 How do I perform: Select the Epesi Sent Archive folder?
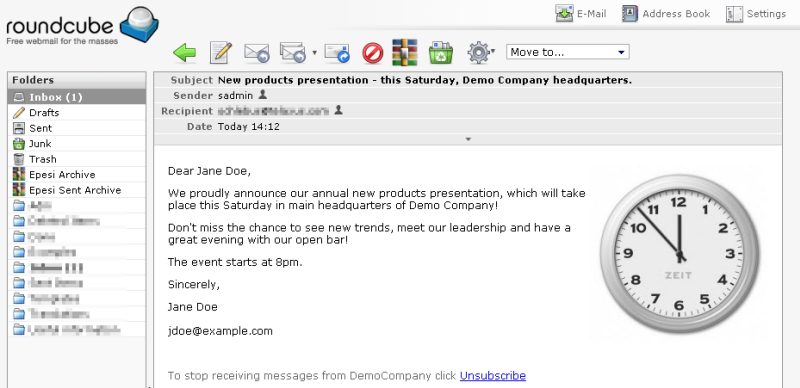click(x=77, y=190)
